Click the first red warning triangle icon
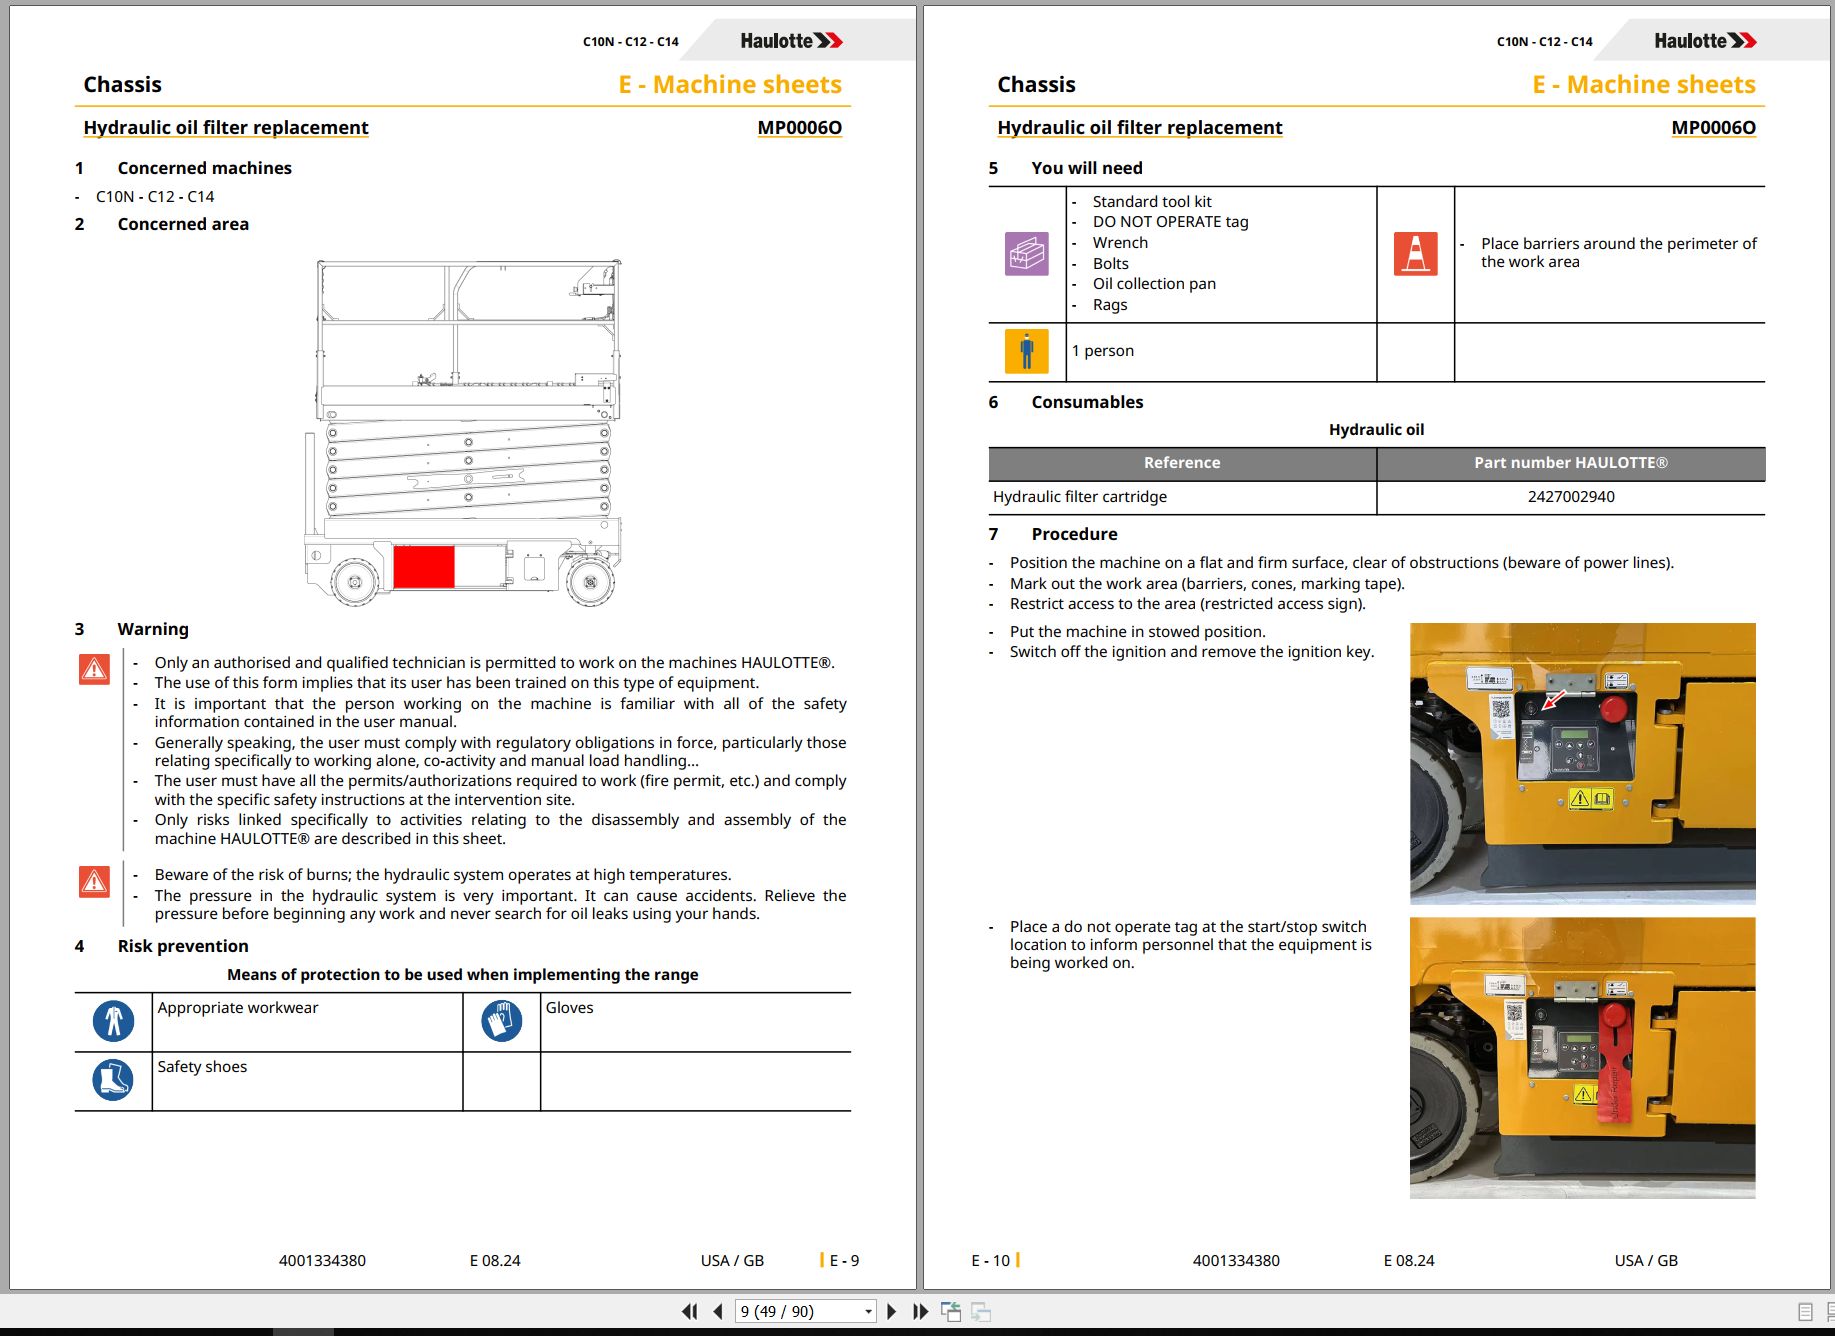1835x1336 pixels. [x=94, y=669]
